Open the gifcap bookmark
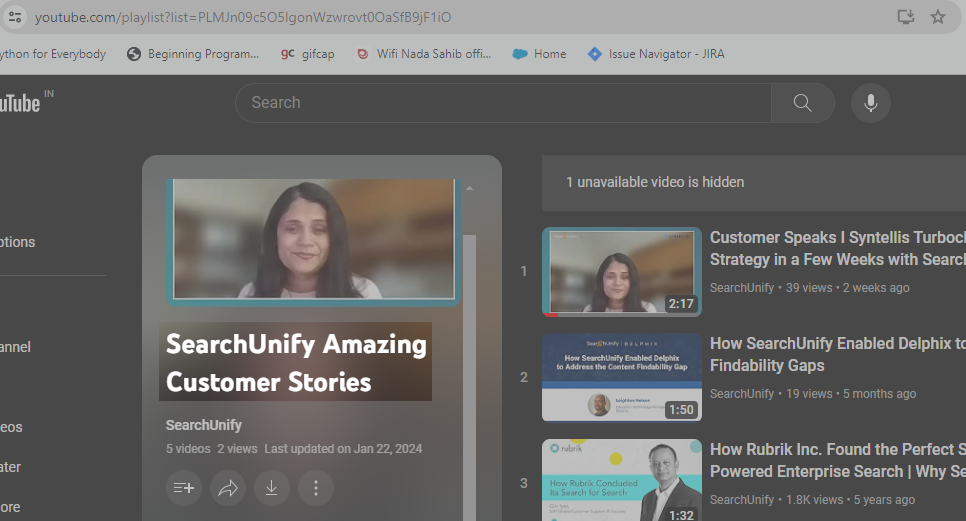This screenshot has width=966, height=521. [313, 54]
